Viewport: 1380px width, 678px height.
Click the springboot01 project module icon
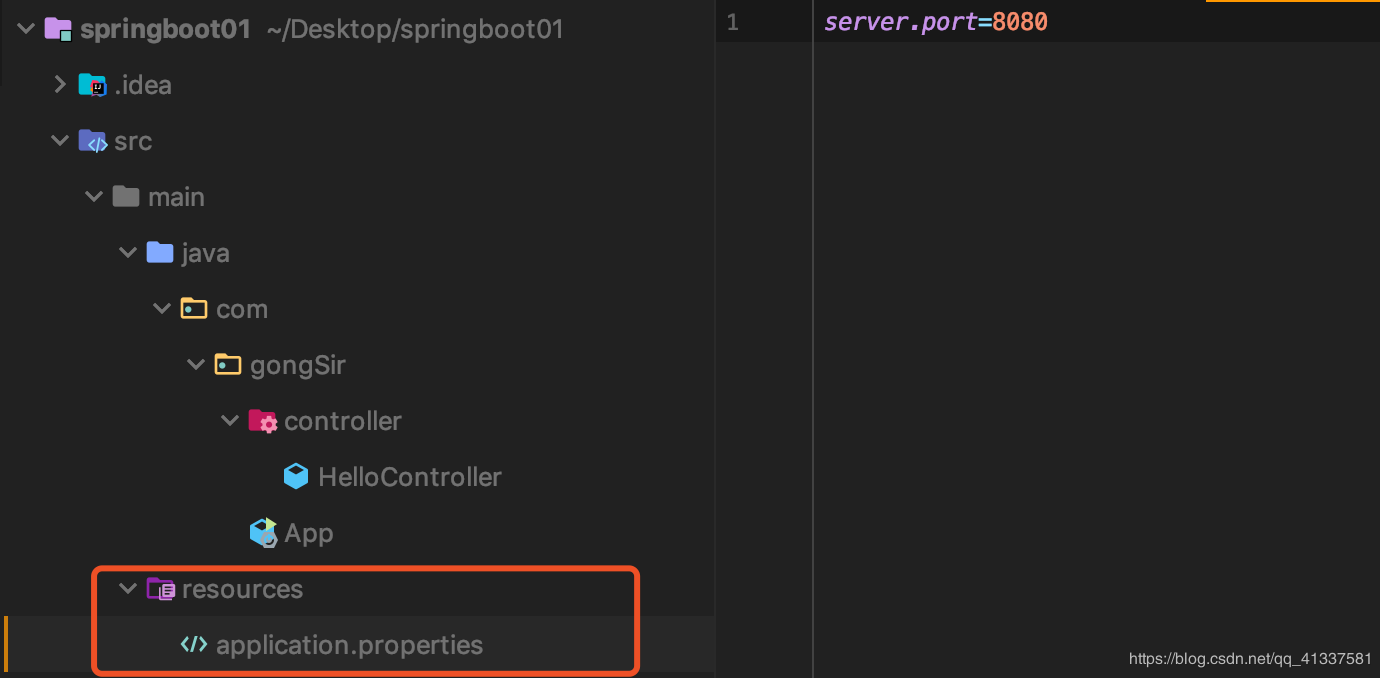pos(59,29)
